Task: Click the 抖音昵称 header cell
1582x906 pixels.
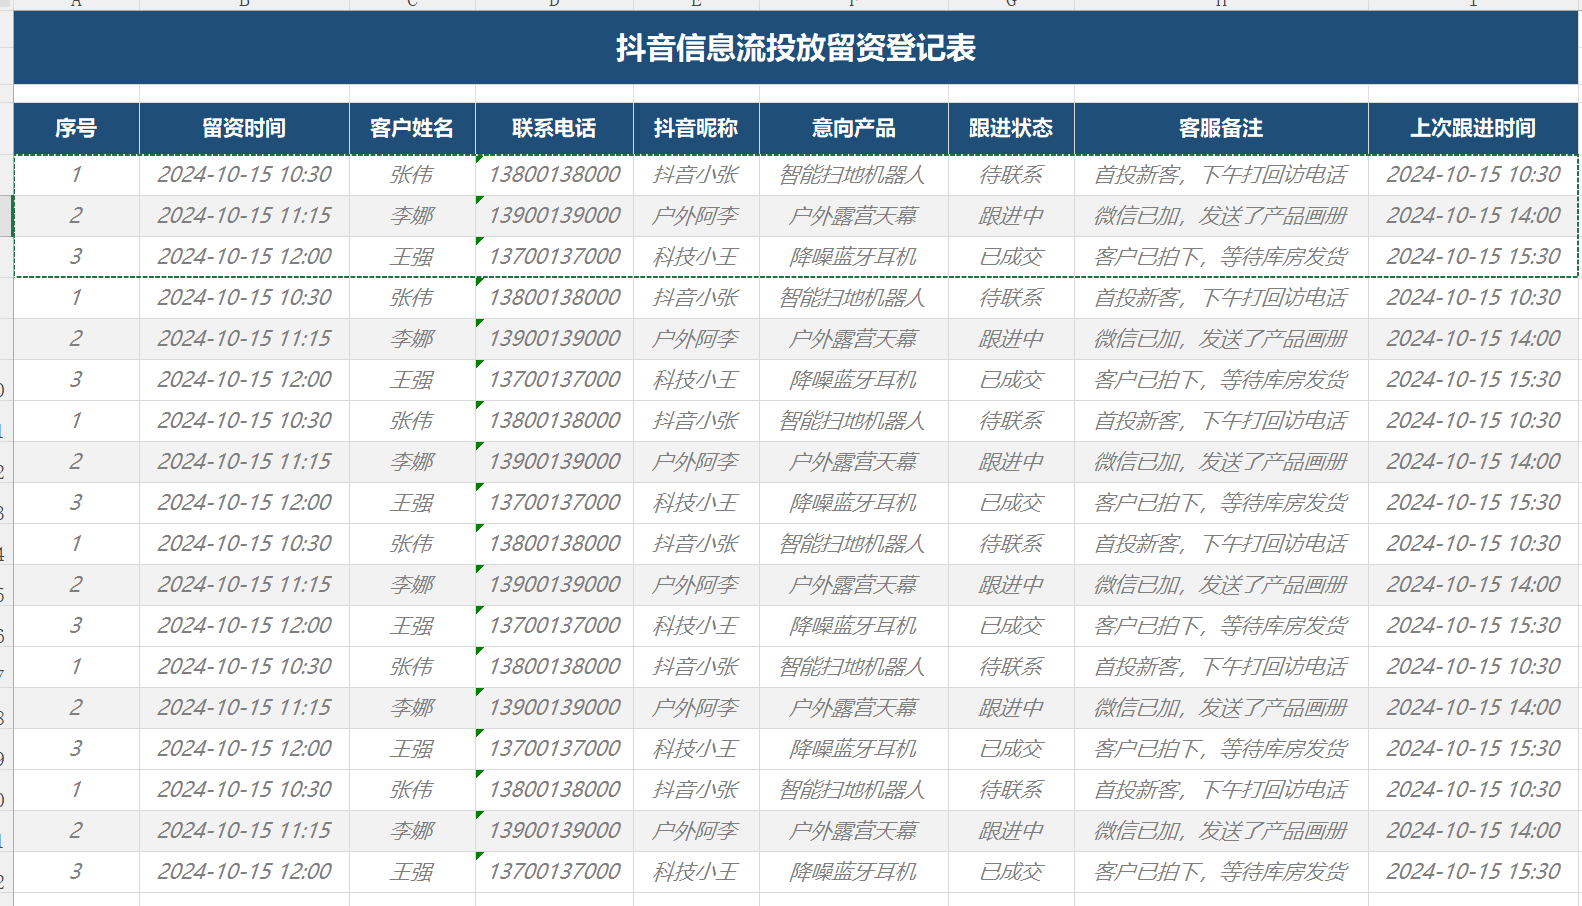Action: point(696,128)
